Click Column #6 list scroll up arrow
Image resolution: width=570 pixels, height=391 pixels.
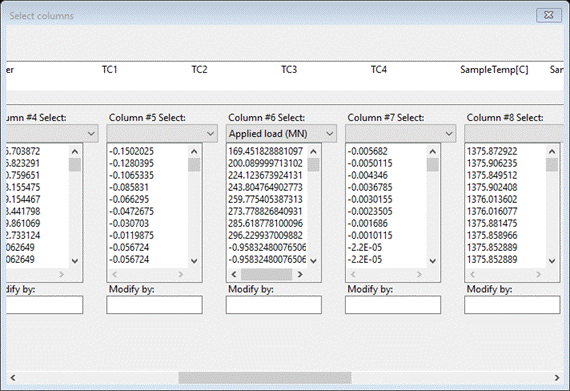point(313,152)
